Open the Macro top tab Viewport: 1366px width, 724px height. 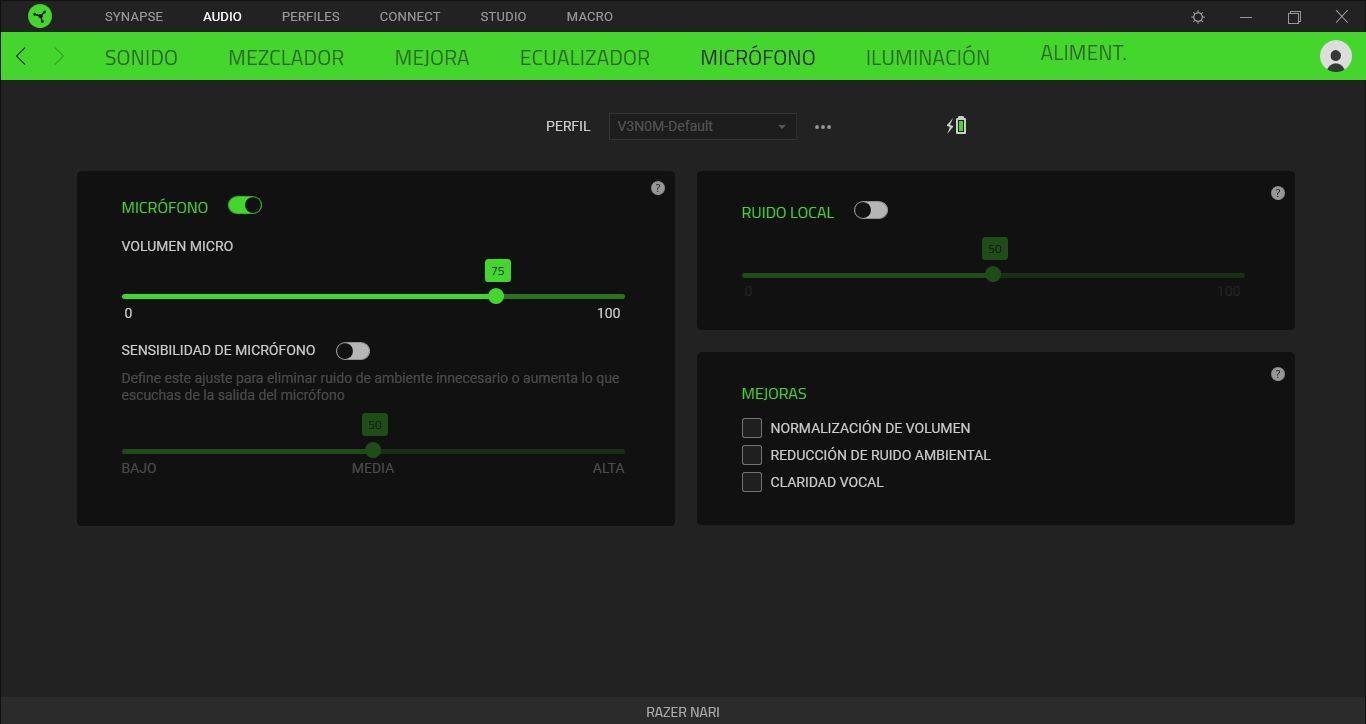[x=590, y=17]
